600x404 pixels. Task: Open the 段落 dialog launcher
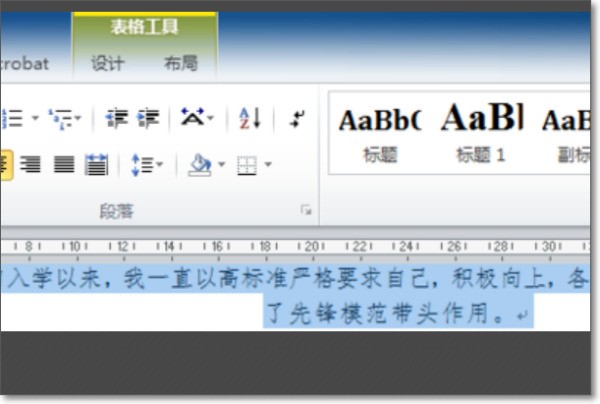point(306,211)
